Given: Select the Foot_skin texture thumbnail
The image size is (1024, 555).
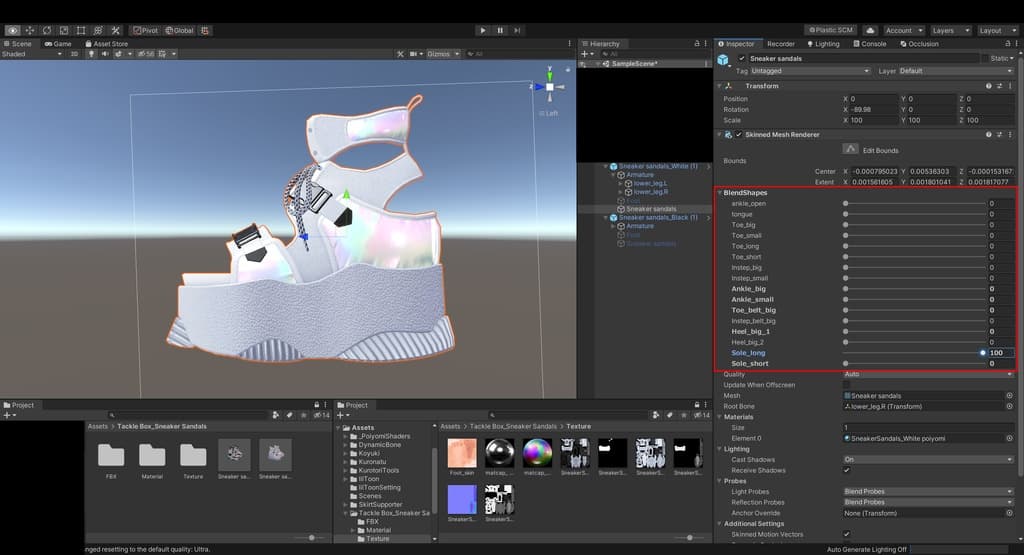Looking at the screenshot, I should (462, 455).
